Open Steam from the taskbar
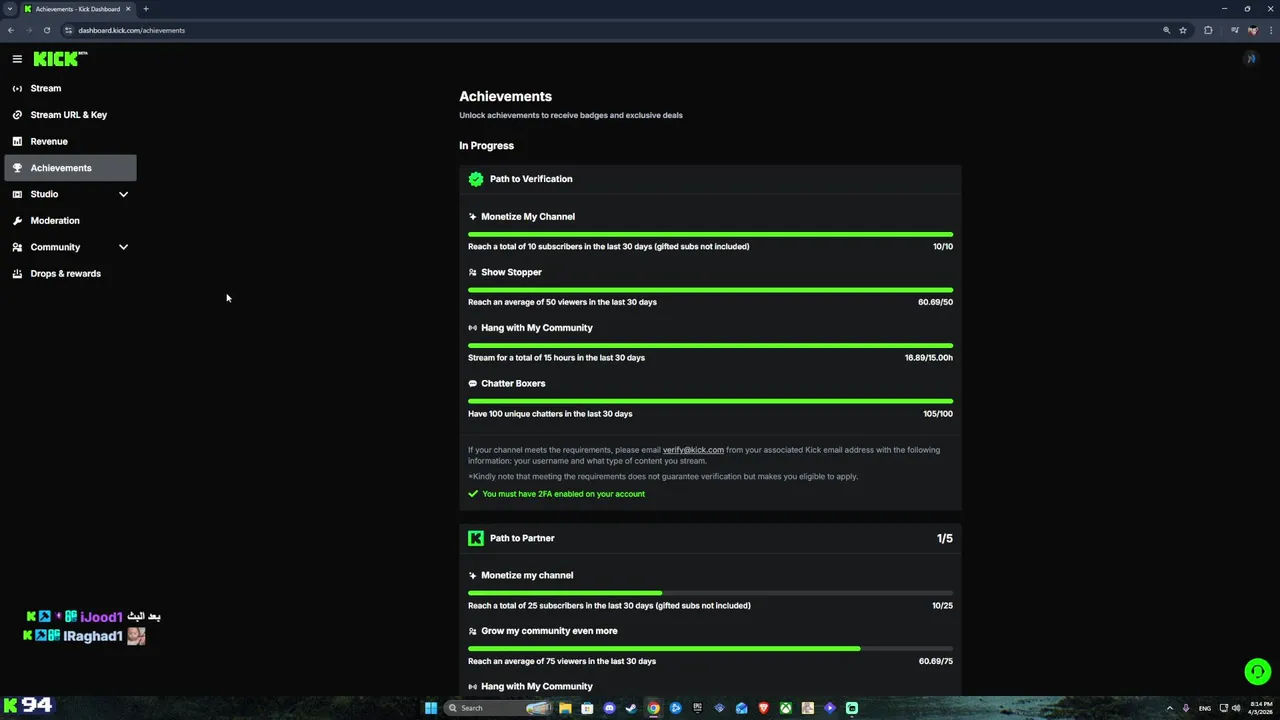 (x=631, y=708)
